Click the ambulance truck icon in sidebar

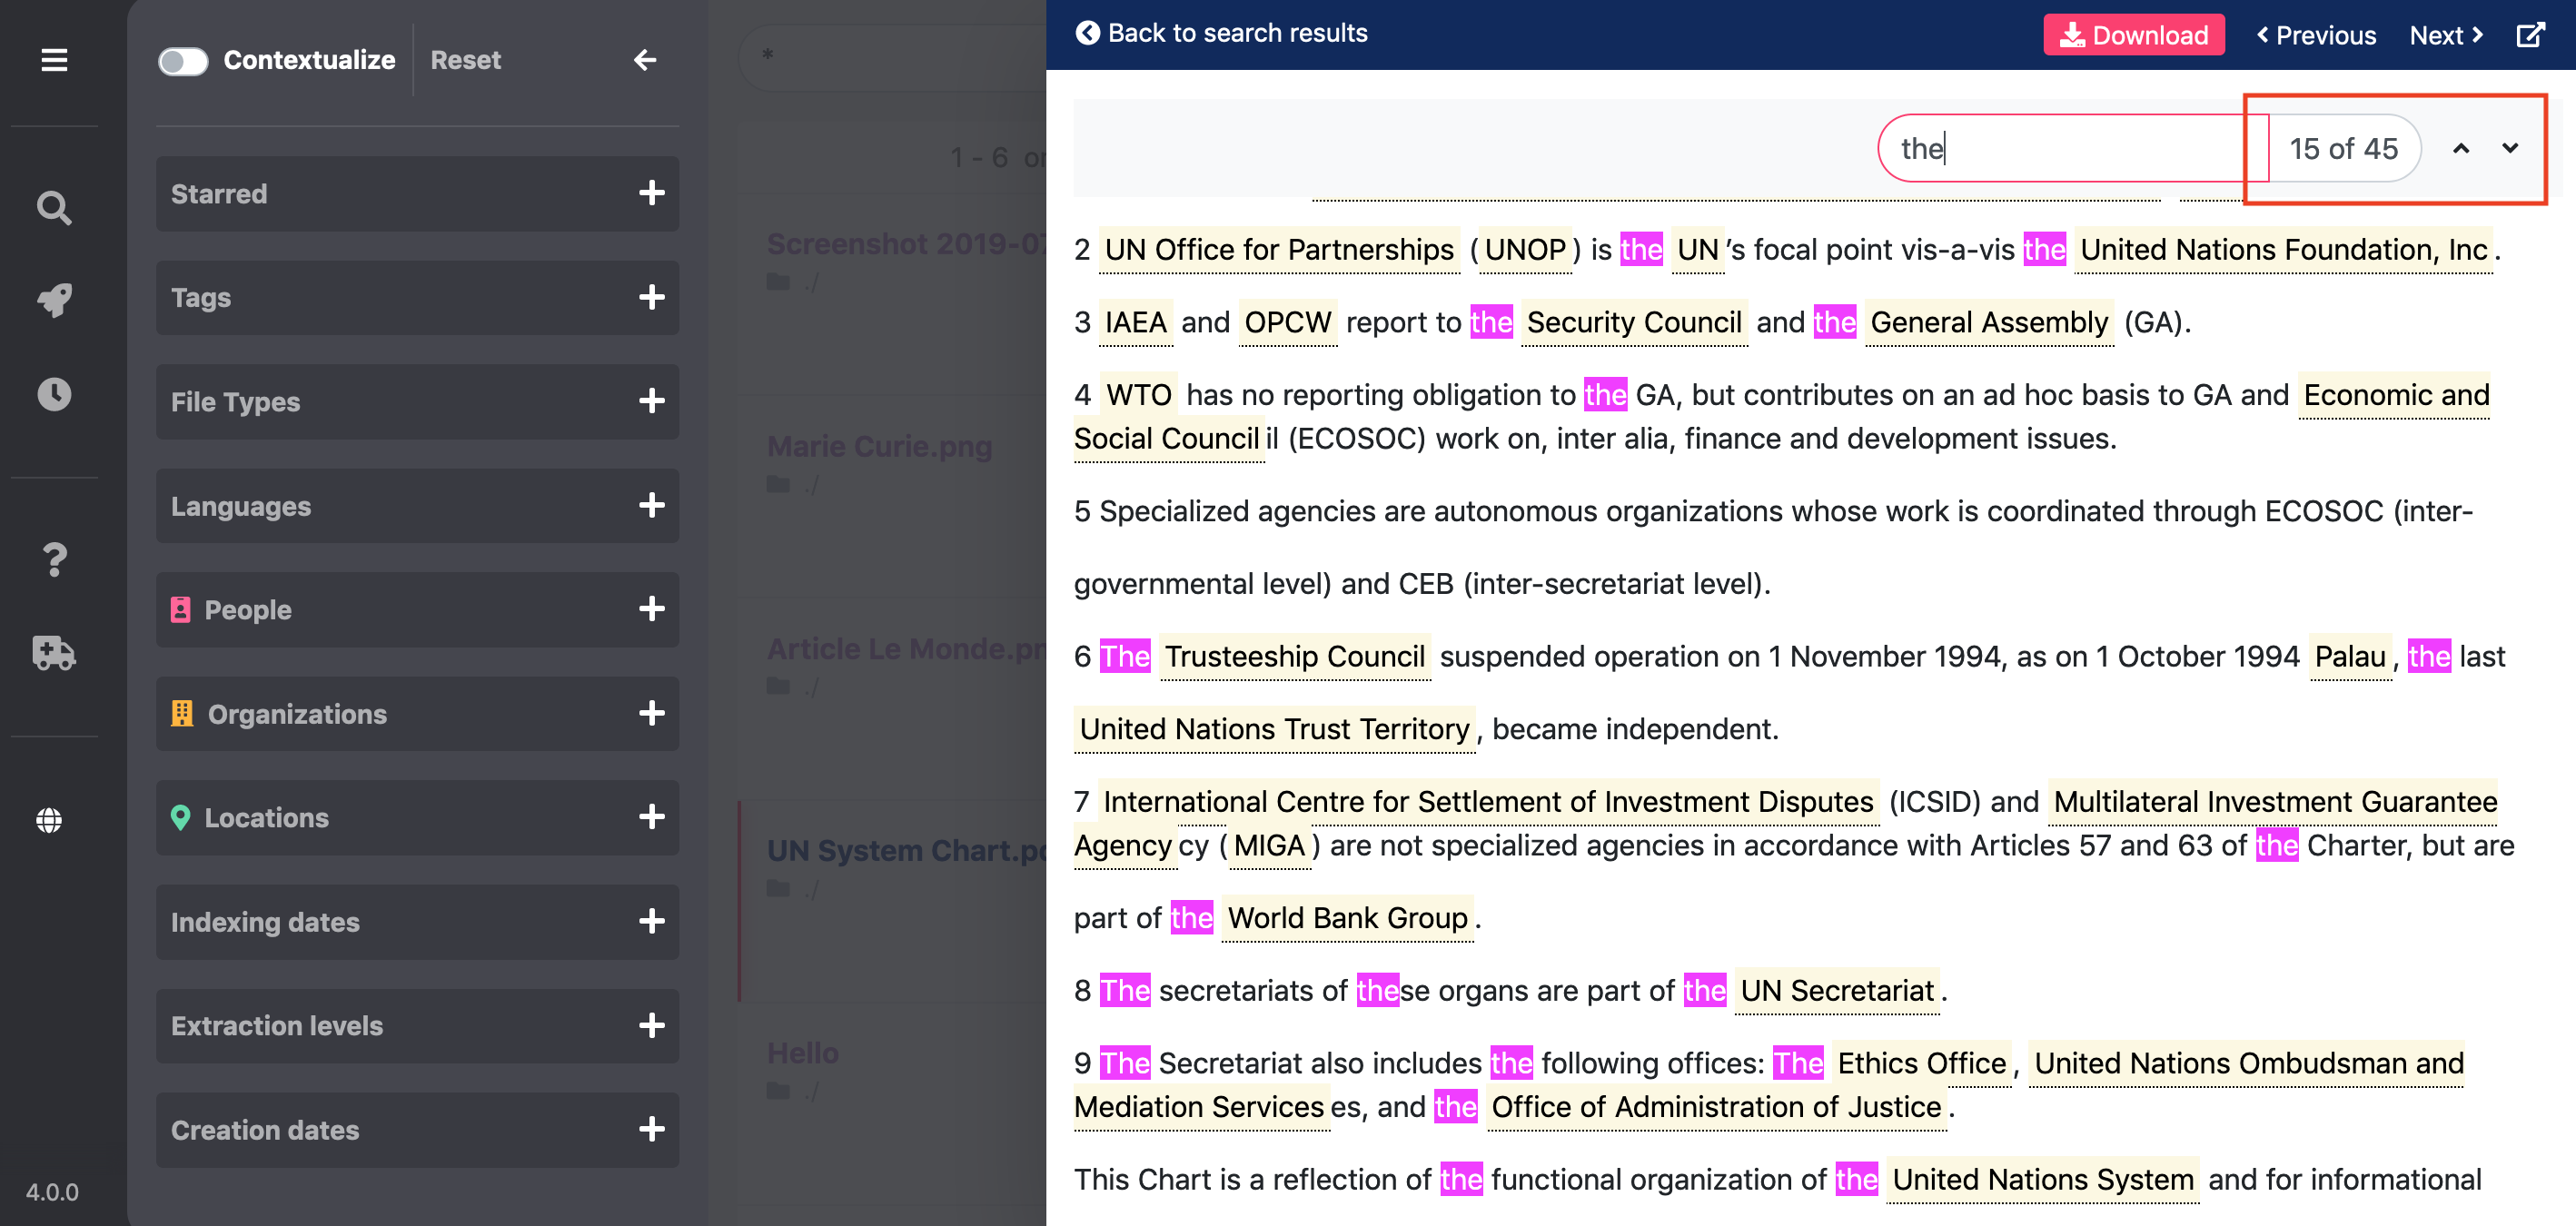[54, 653]
